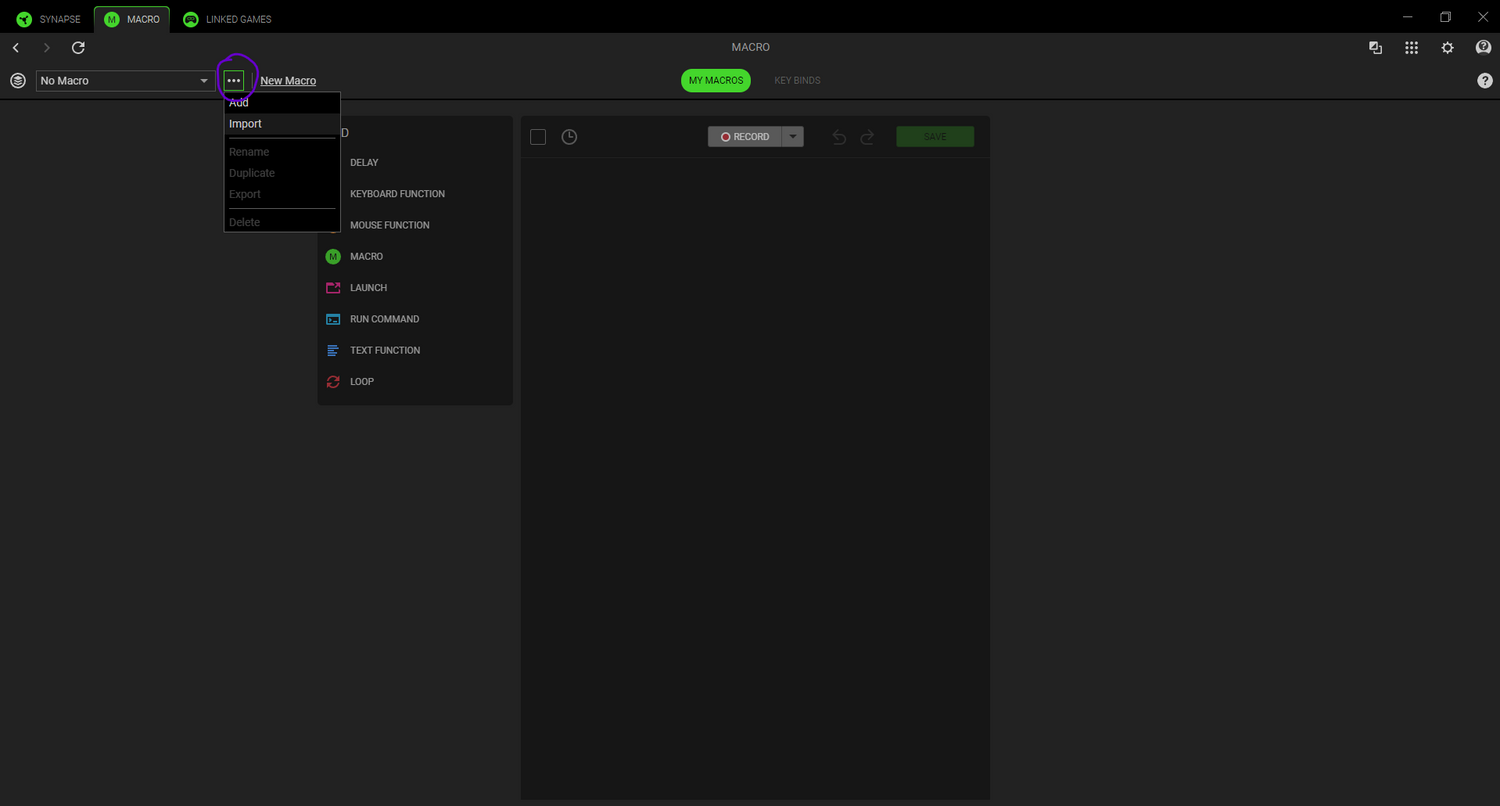Open the No Macro dropdown
The height and width of the screenshot is (806, 1500).
click(125, 81)
